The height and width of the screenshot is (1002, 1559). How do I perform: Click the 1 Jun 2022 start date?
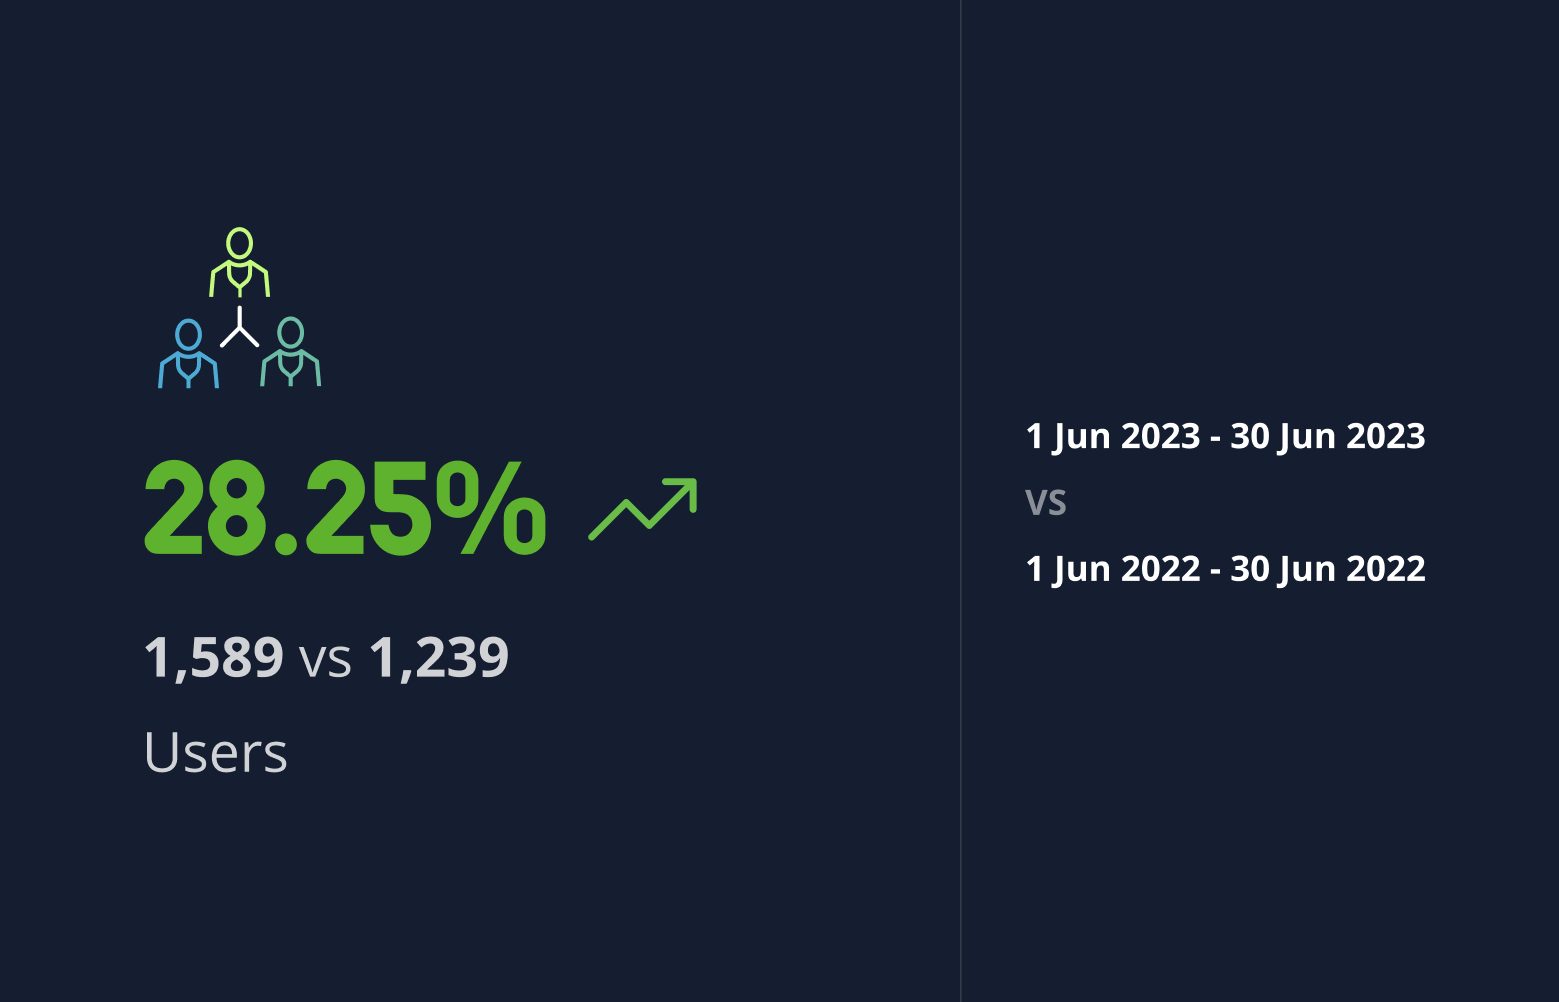point(1113,569)
